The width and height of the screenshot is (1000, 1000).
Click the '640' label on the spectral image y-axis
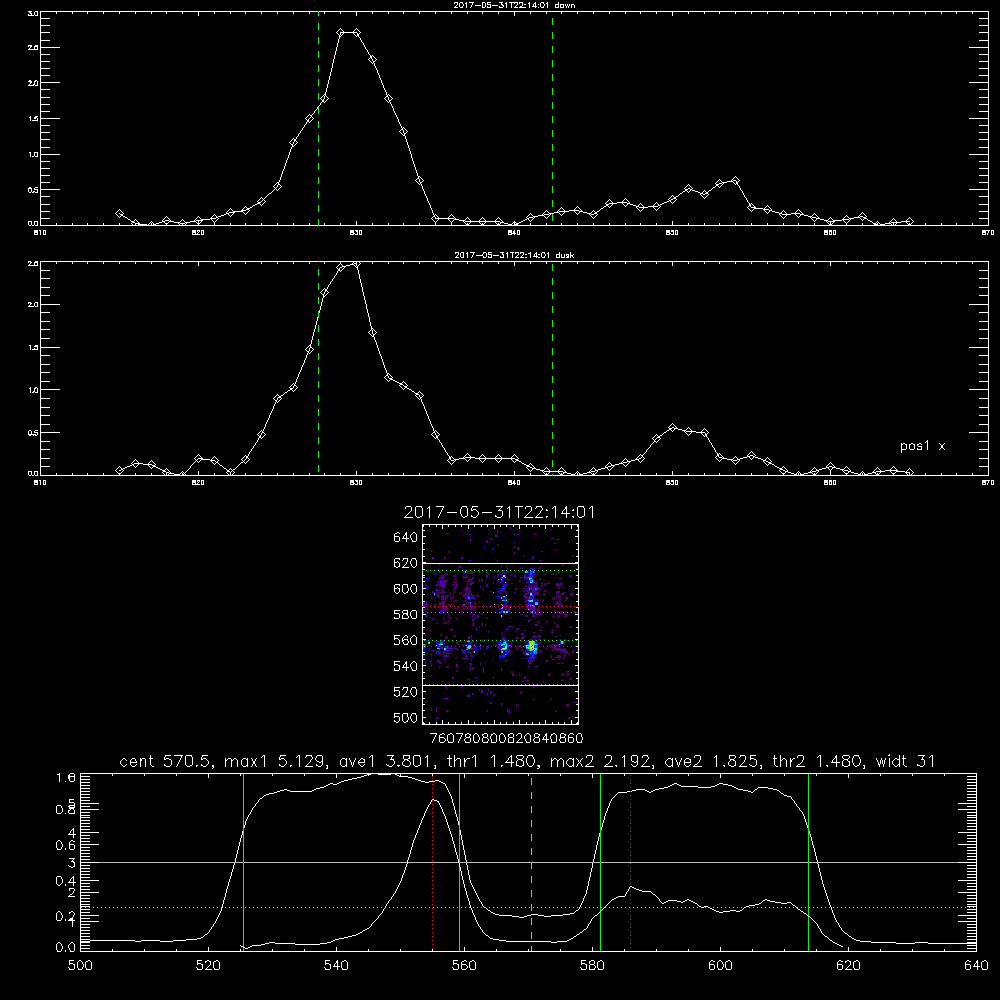[406, 538]
